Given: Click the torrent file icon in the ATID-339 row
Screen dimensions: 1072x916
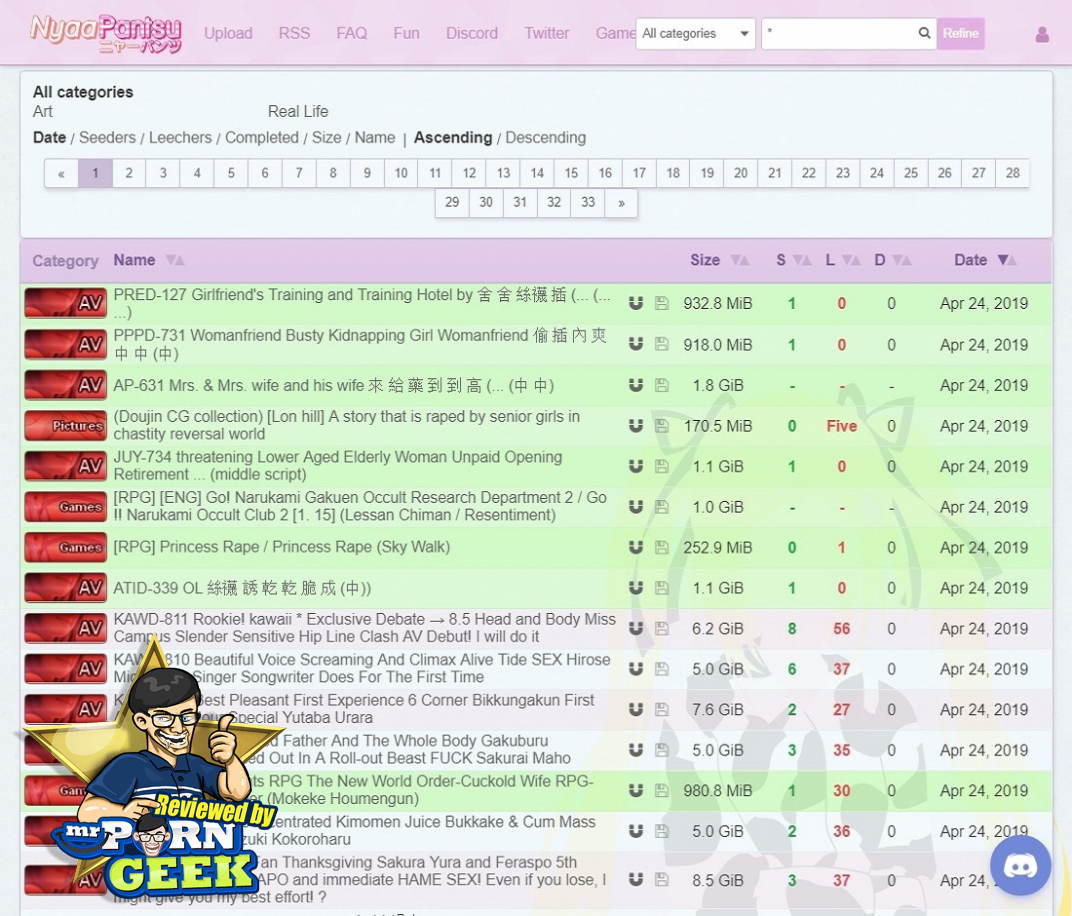Looking at the screenshot, I should coord(661,588).
